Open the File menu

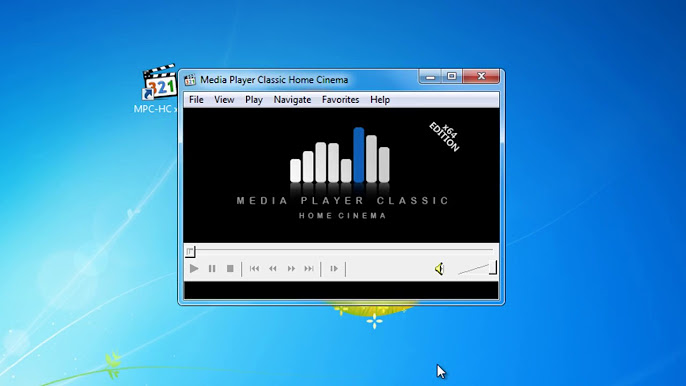click(196, 100)
